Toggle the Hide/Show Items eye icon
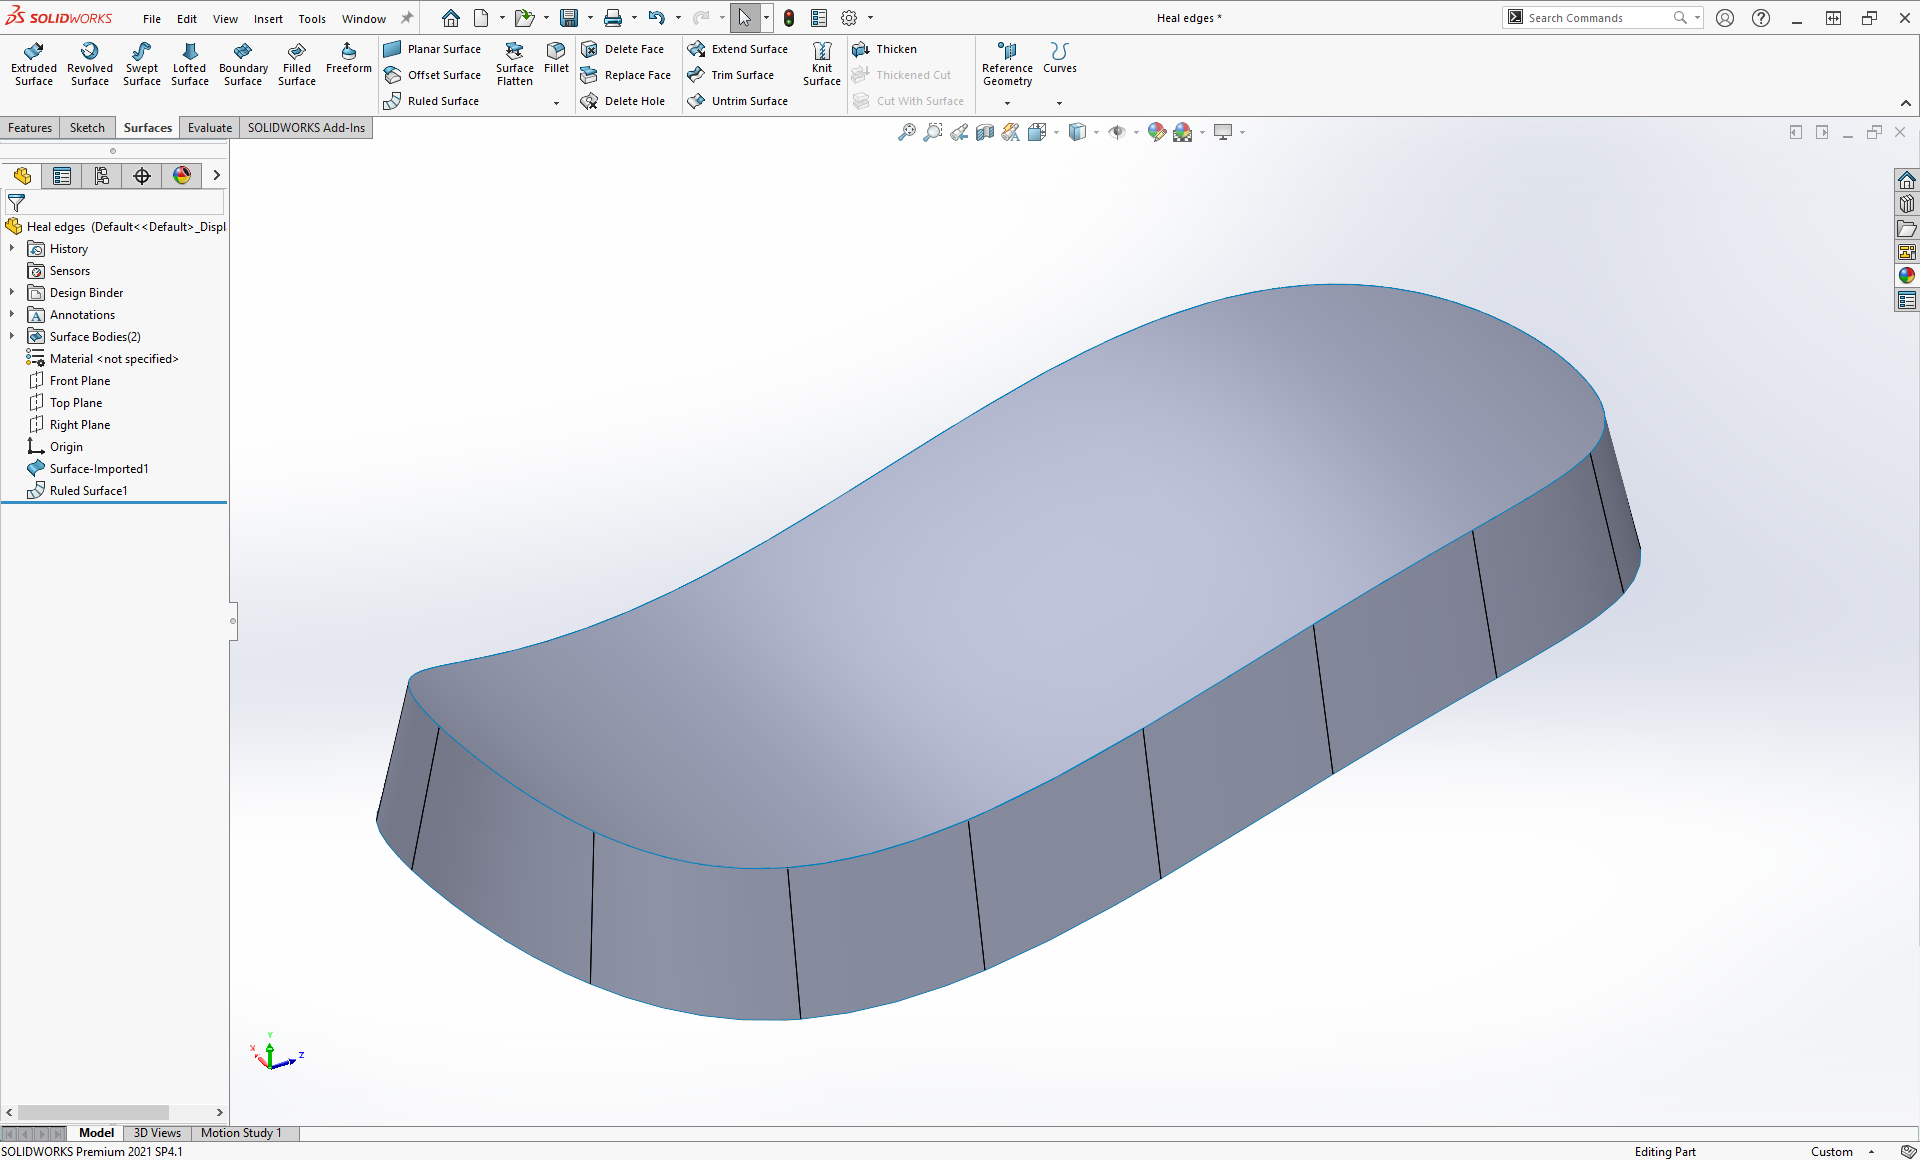 pyautogui.click(x=1117, y=132)
